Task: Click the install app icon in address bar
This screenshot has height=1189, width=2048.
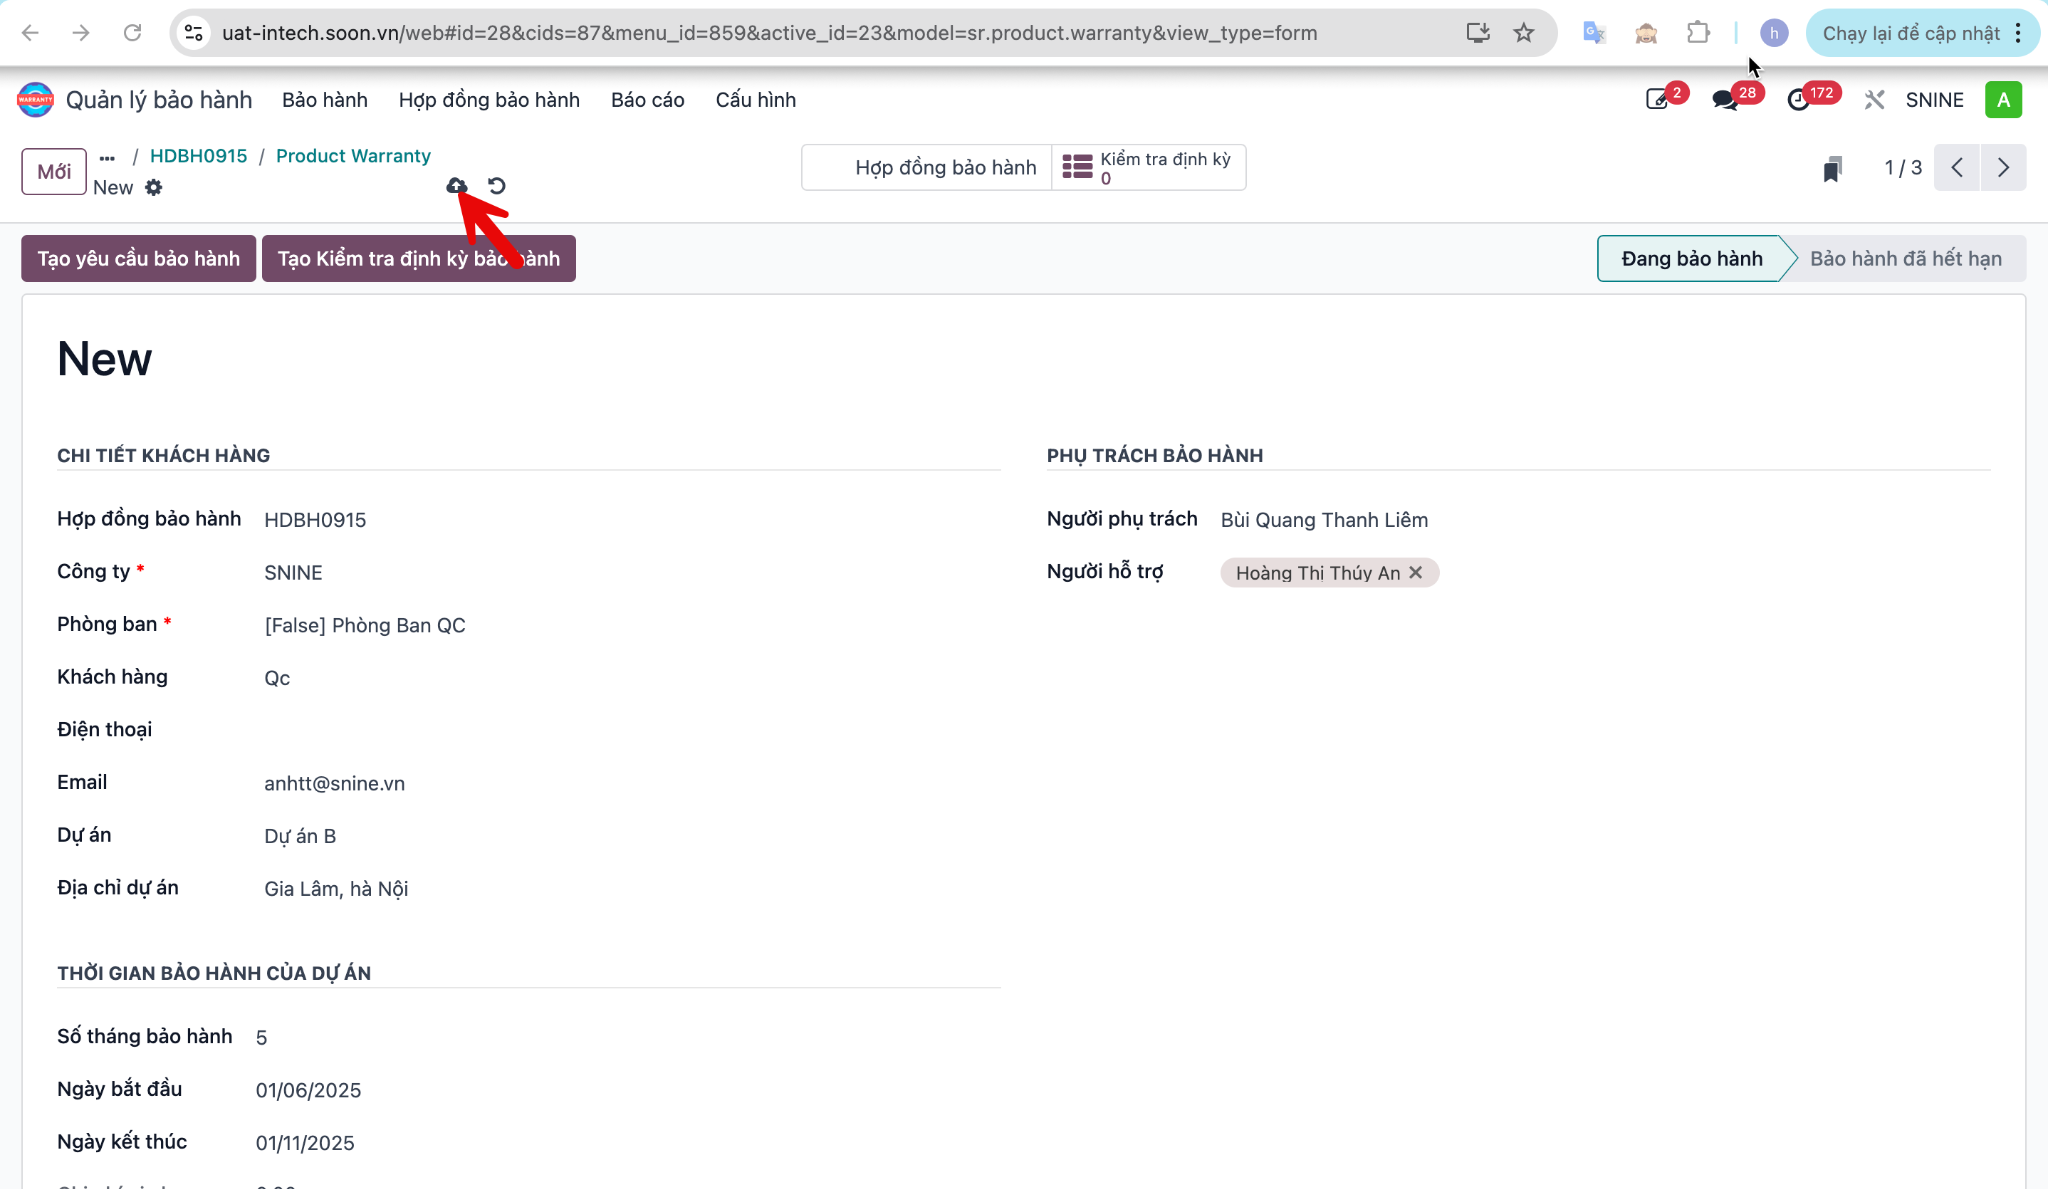Action: pyautogui.click(x=1478, y=33)
